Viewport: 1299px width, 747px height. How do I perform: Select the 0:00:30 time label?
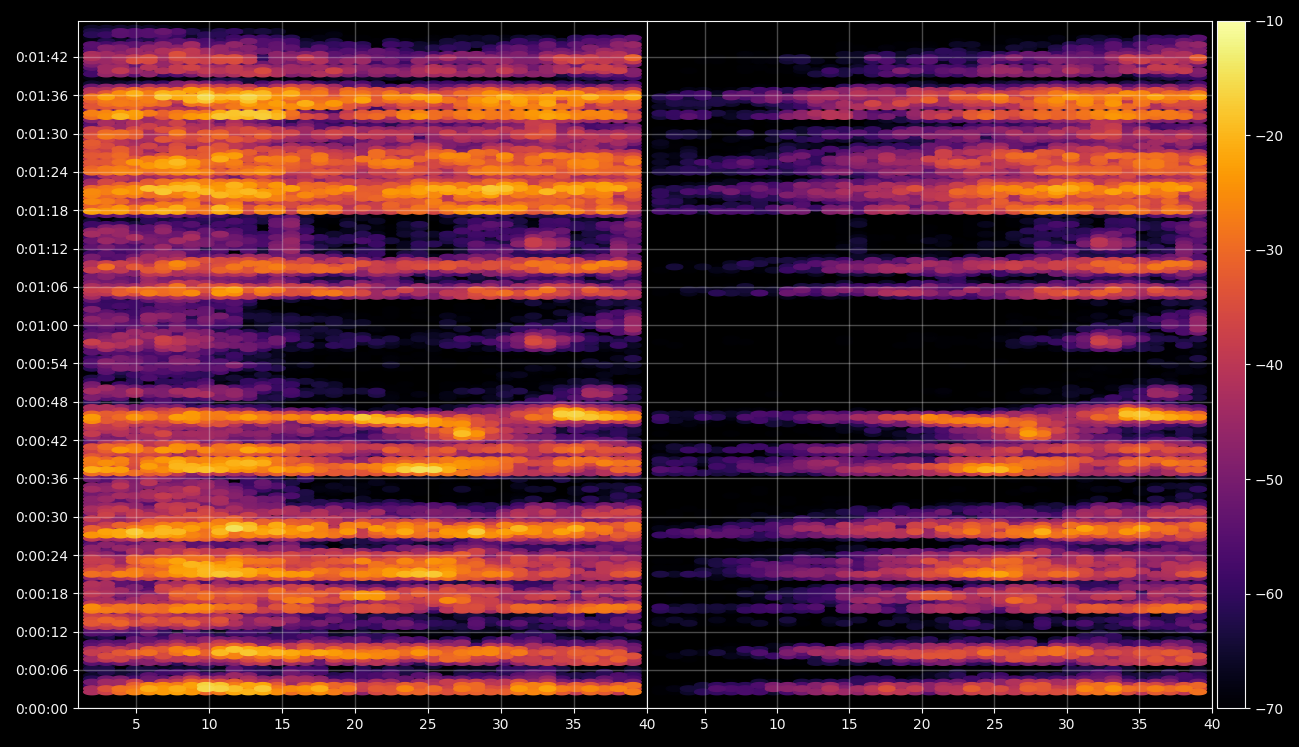[41, 517]
